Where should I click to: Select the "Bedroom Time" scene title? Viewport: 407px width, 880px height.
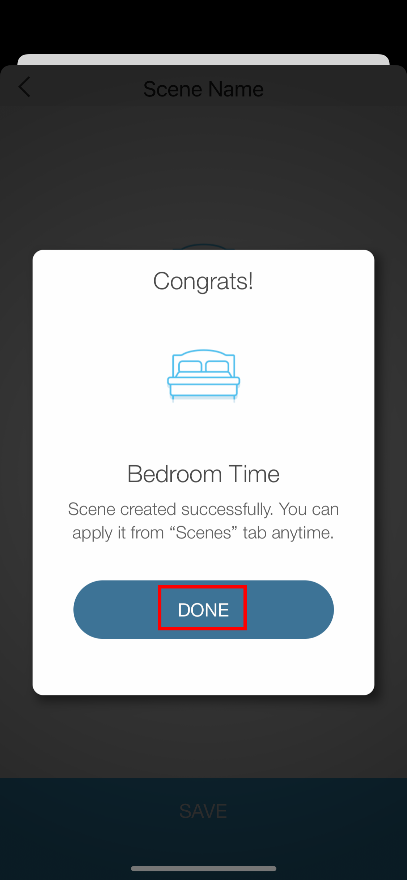pyautogui.click(x=203, y=474)
